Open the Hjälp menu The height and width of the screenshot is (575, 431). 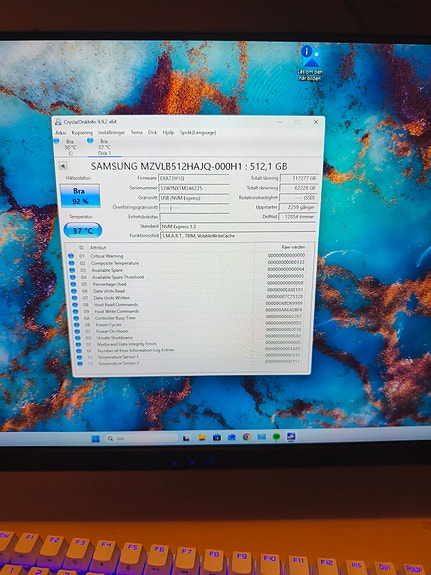(168, 132)
